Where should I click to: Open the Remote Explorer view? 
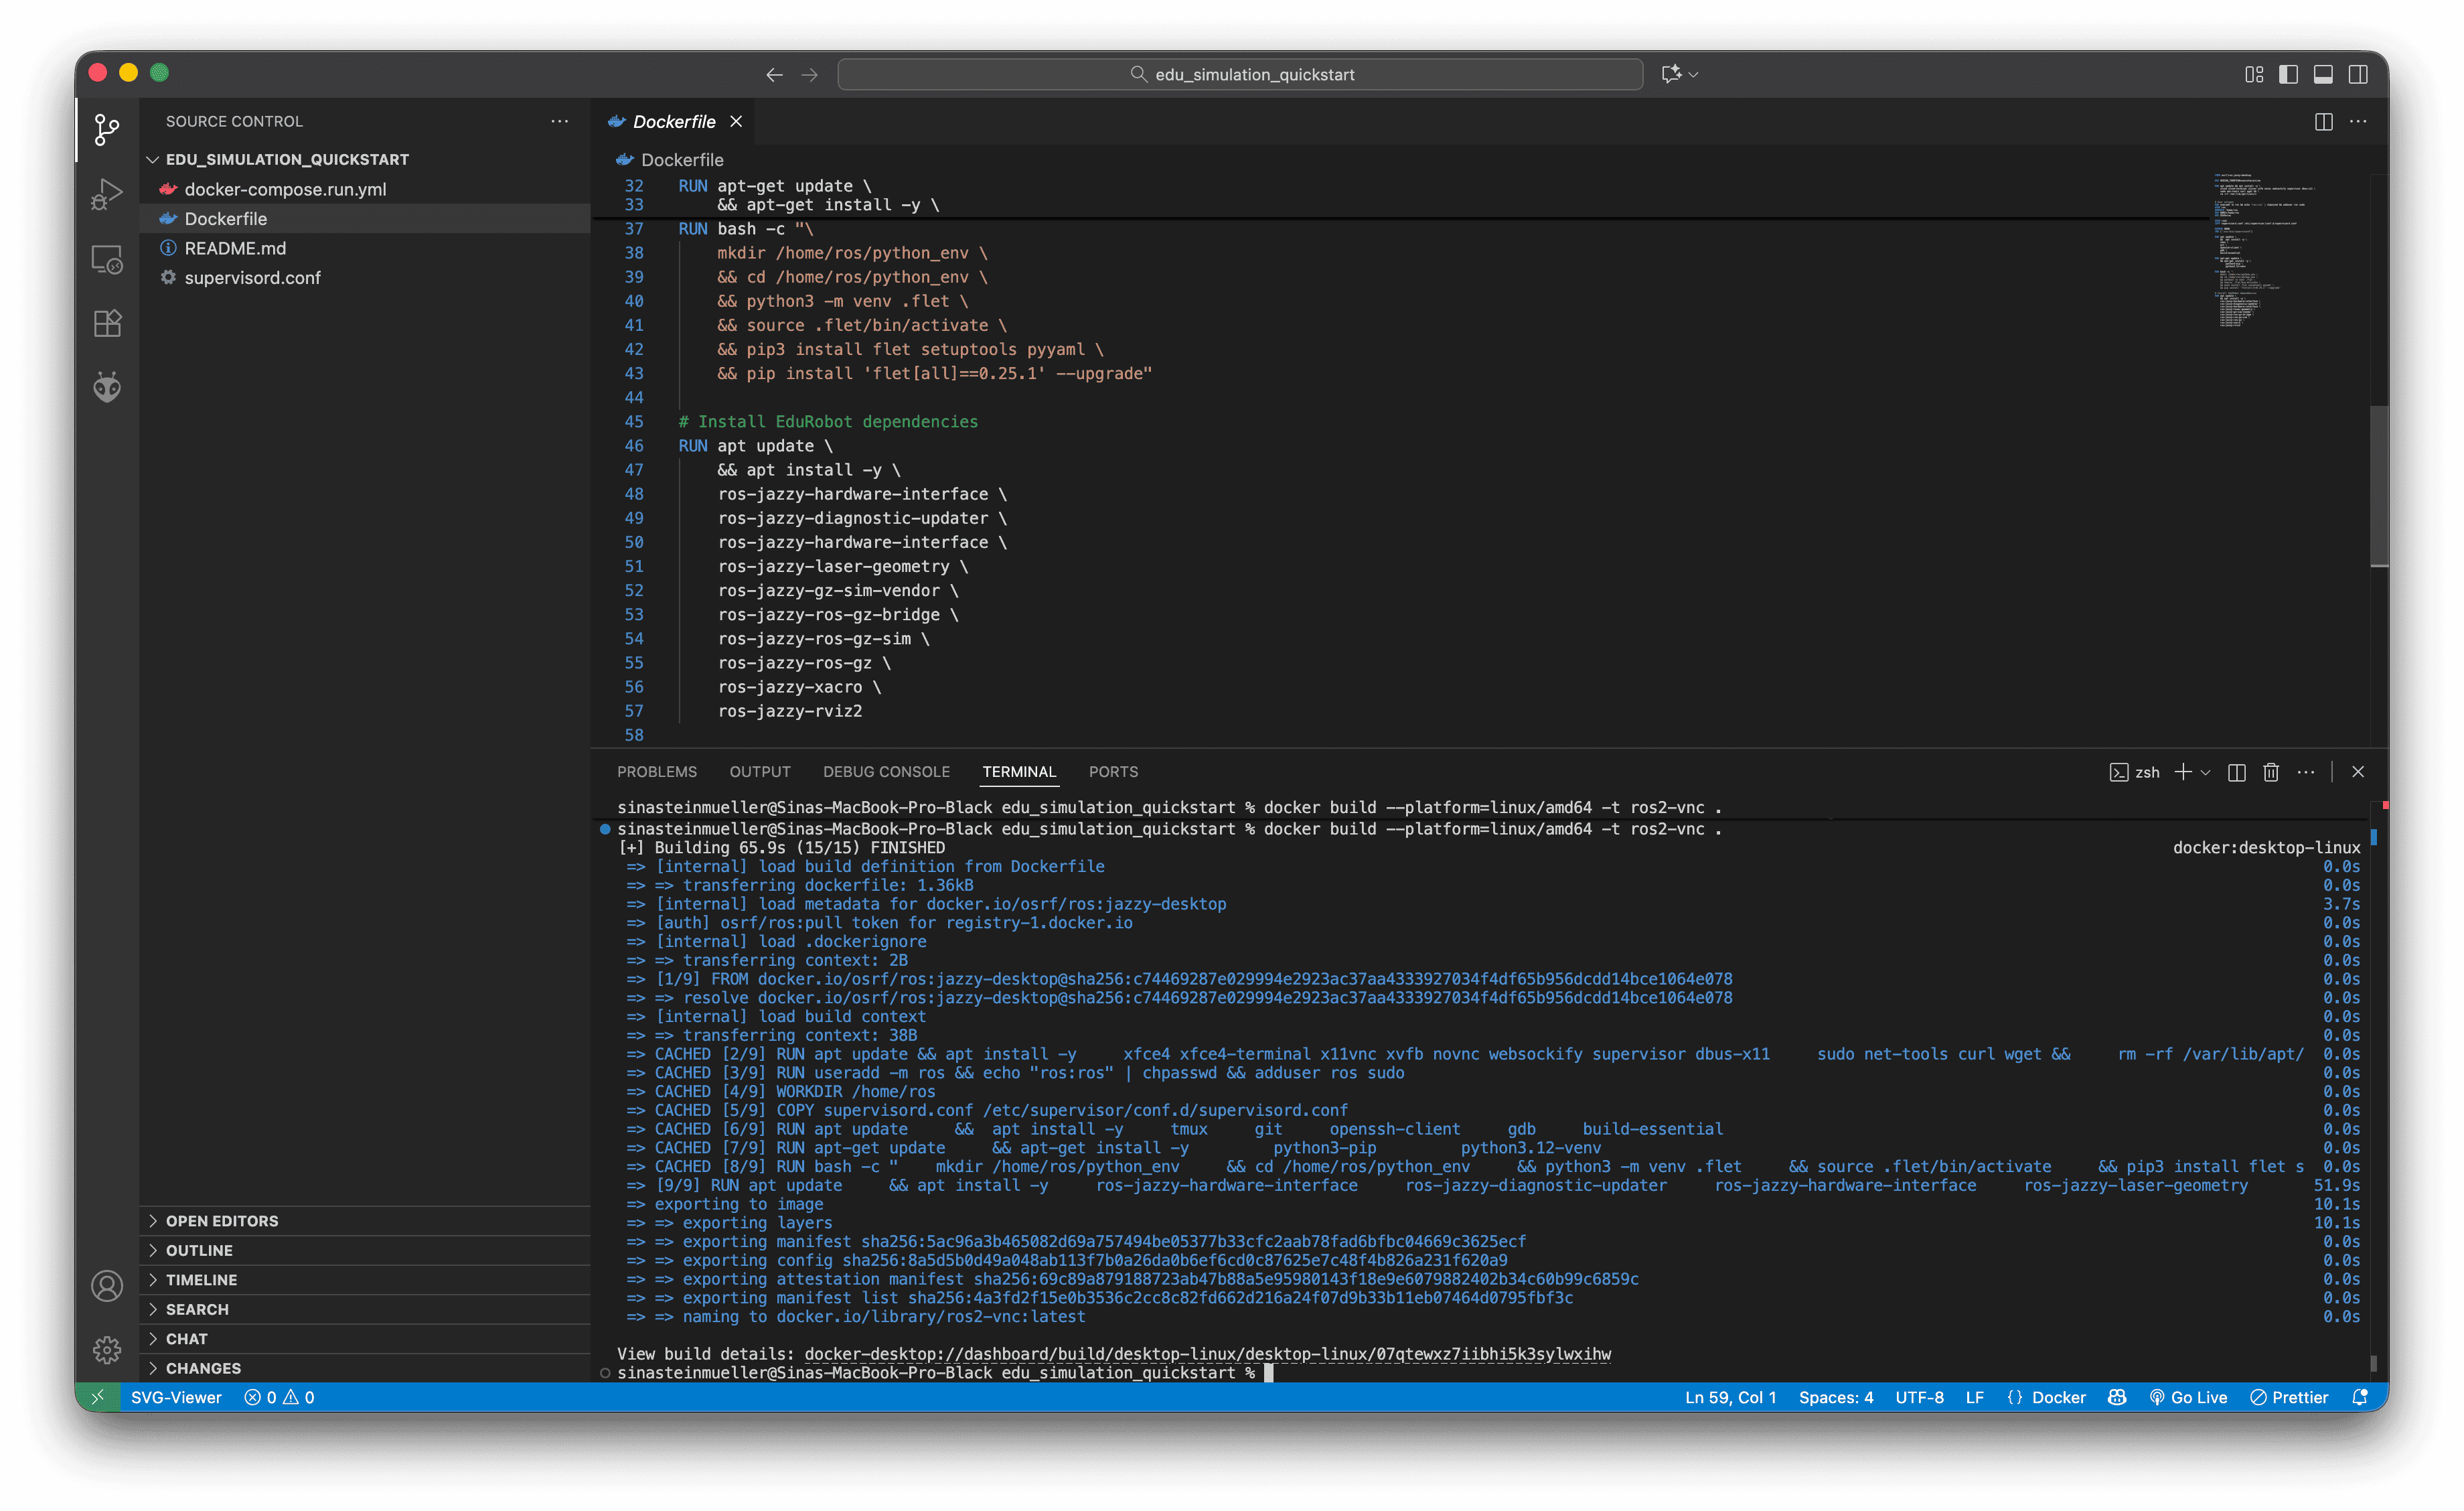click(x=107, y=259)
